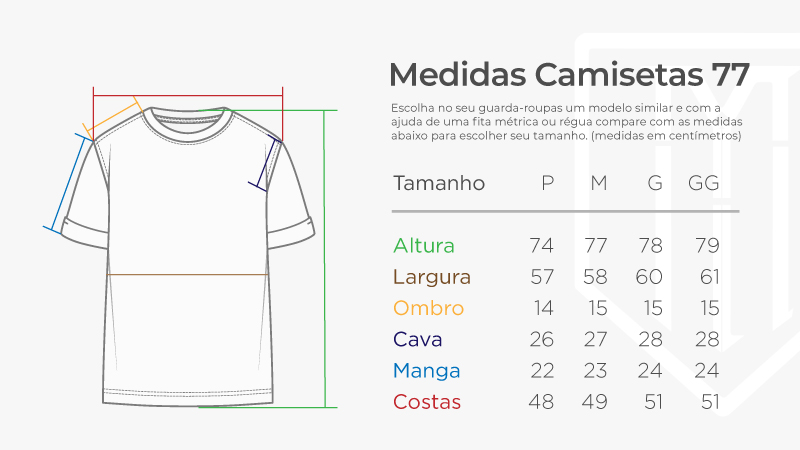Click the red Costas row label
This screenshot has width=800, height=450.
coord(427,402)
